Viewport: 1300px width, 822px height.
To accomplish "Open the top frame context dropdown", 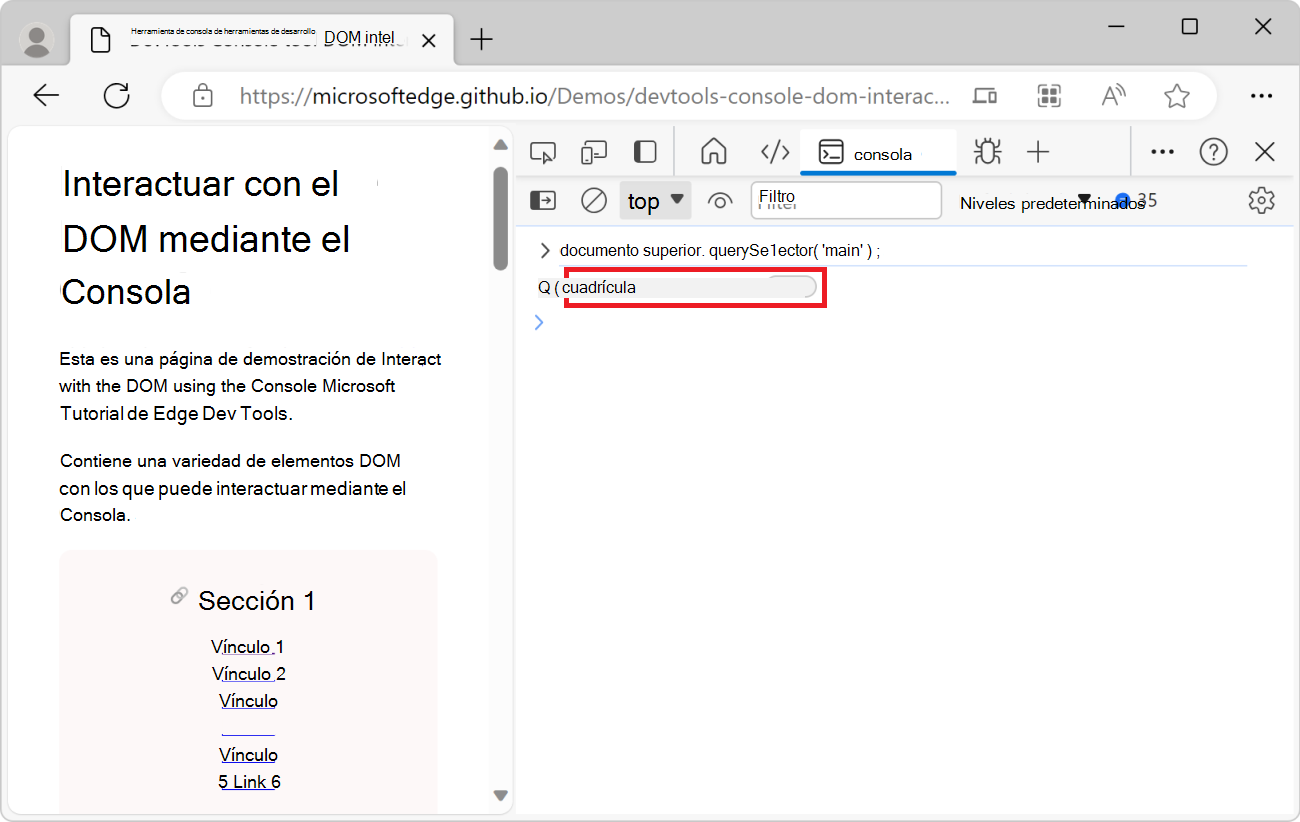I will click(655, 200).
